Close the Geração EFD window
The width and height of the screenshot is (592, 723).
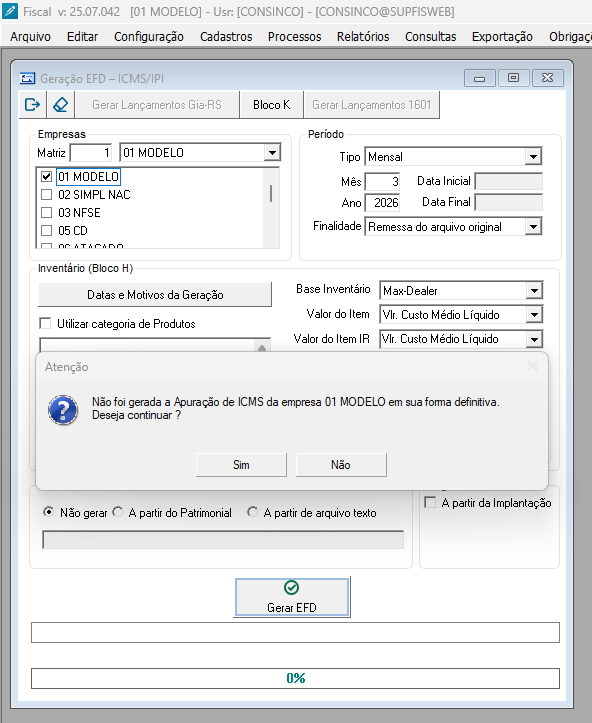[548, 78]
